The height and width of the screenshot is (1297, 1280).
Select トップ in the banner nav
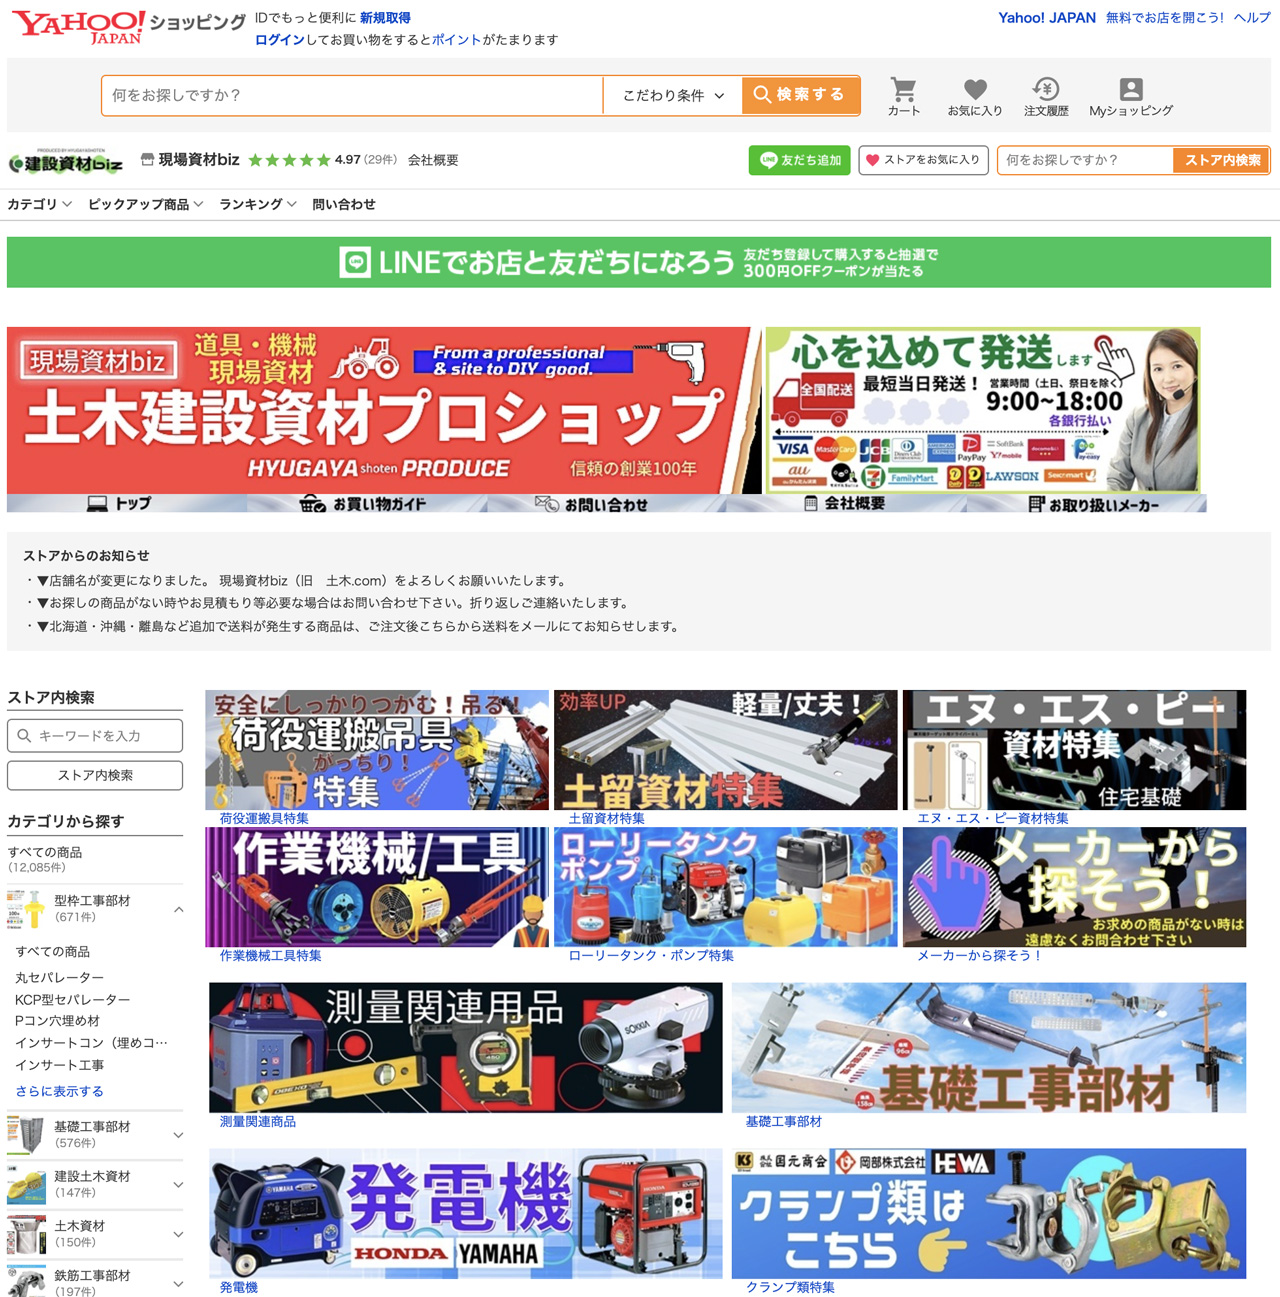click(127, 504)
